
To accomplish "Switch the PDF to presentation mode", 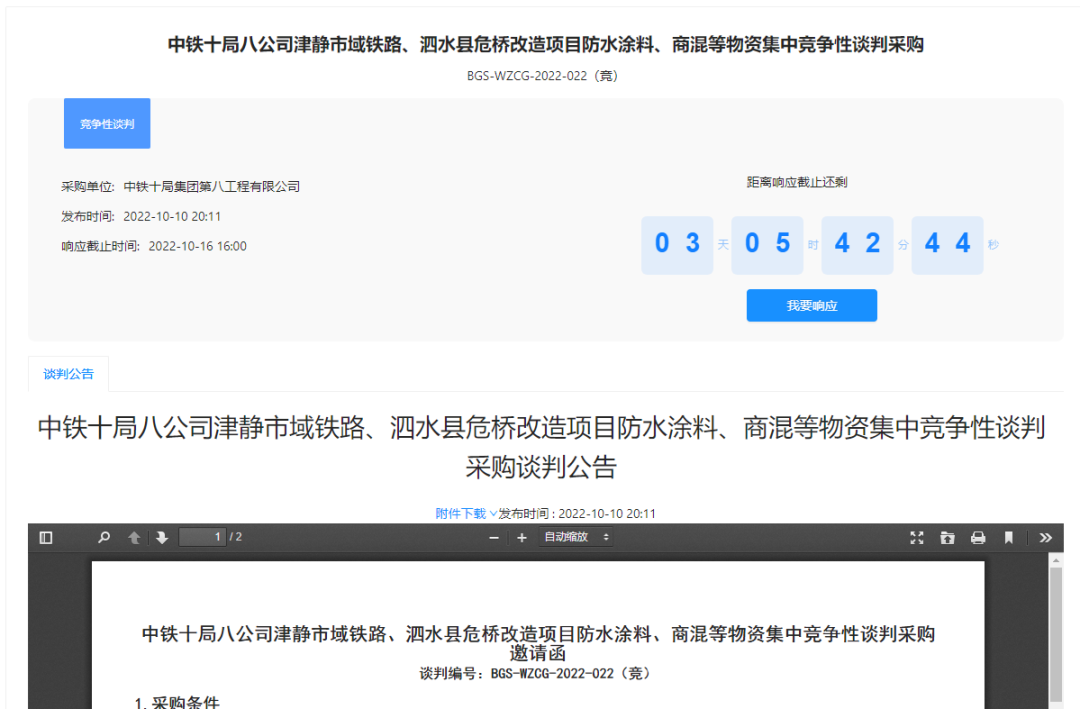I will [x=917, y=537].
